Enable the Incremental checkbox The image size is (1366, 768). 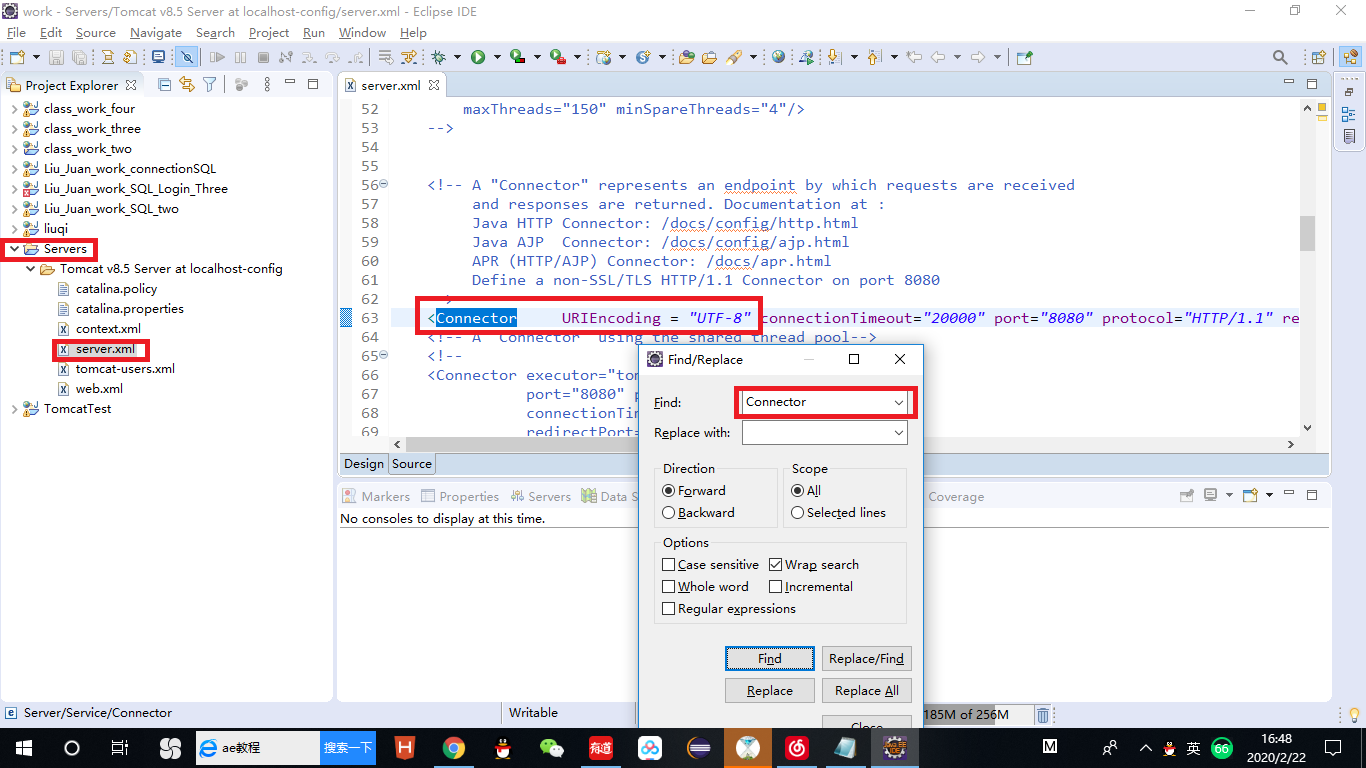[776, 587]
